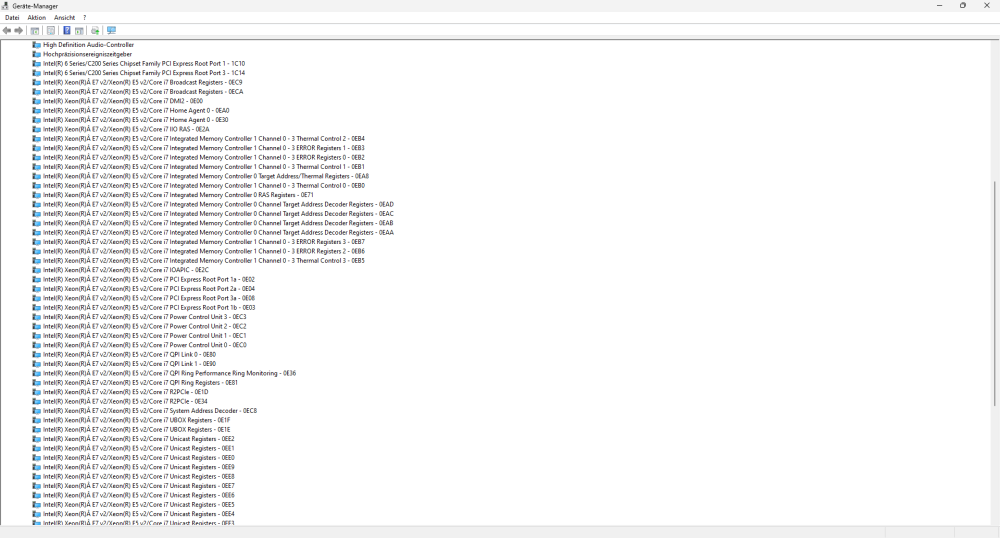Select ERROR Registers 2 - 0EB6 entry
The image size is (1000, 538).
[x=204, y=251]
